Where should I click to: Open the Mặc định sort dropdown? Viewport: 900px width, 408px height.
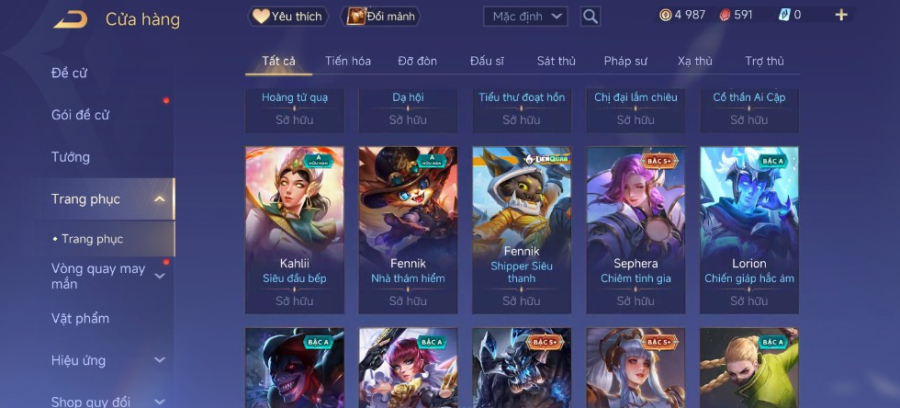pos(525,17)
